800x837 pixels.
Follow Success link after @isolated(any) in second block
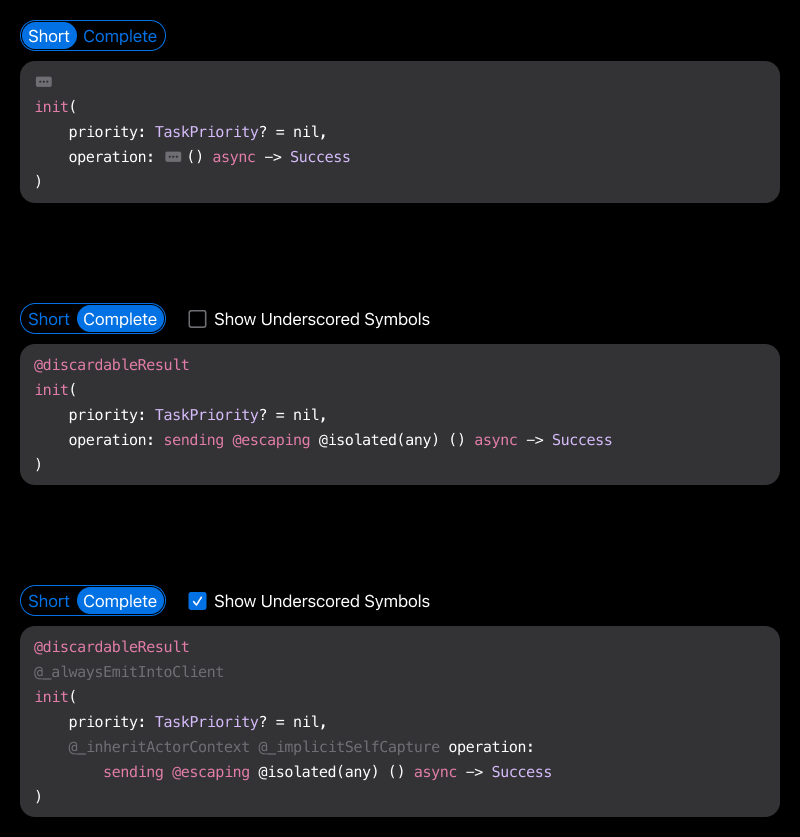coord(582,440)
